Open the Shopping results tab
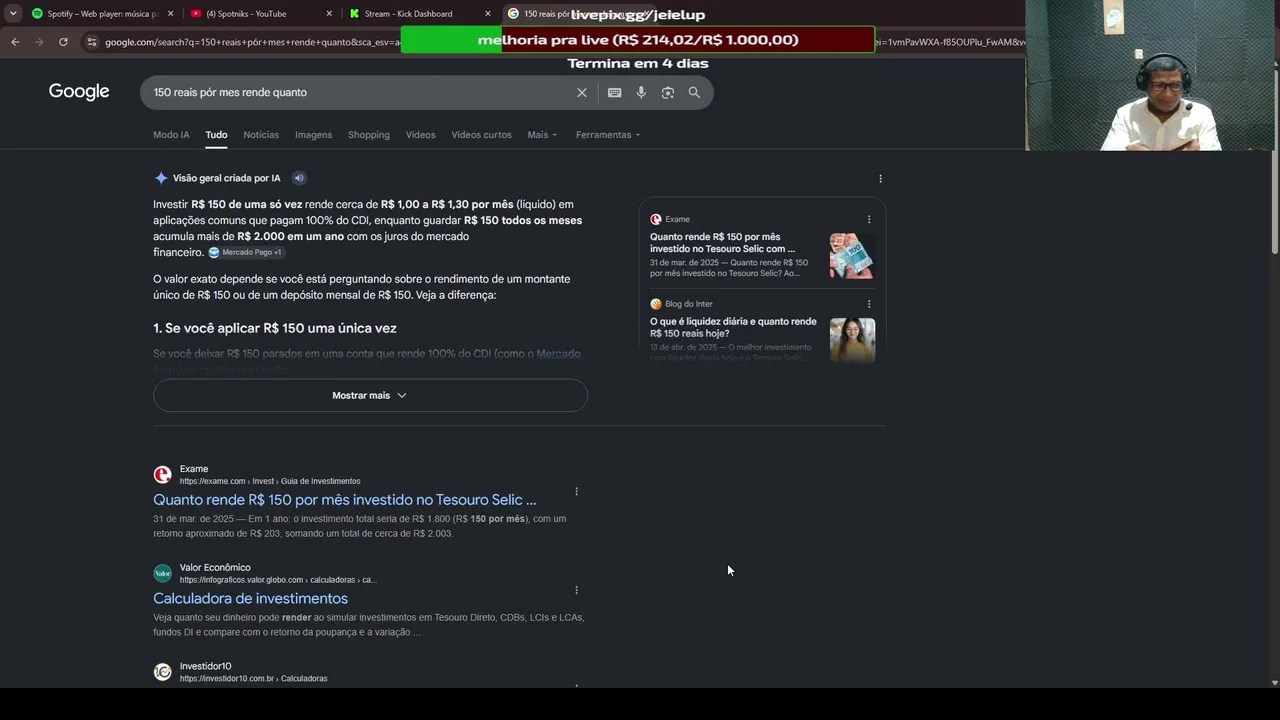The height and width of the screenshot is (720, 1280). click(x=369, y=135)
